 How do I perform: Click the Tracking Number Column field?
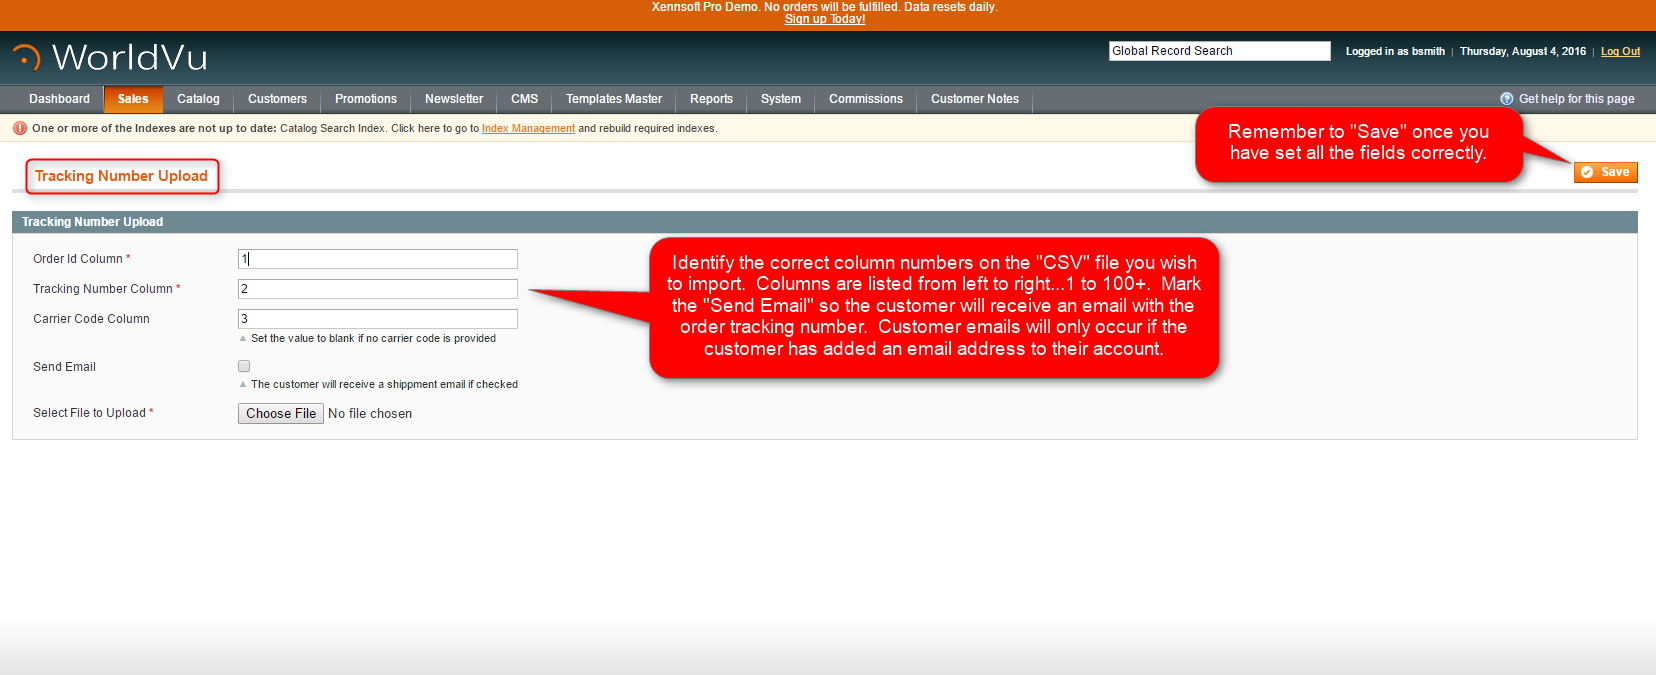point(378,289)
